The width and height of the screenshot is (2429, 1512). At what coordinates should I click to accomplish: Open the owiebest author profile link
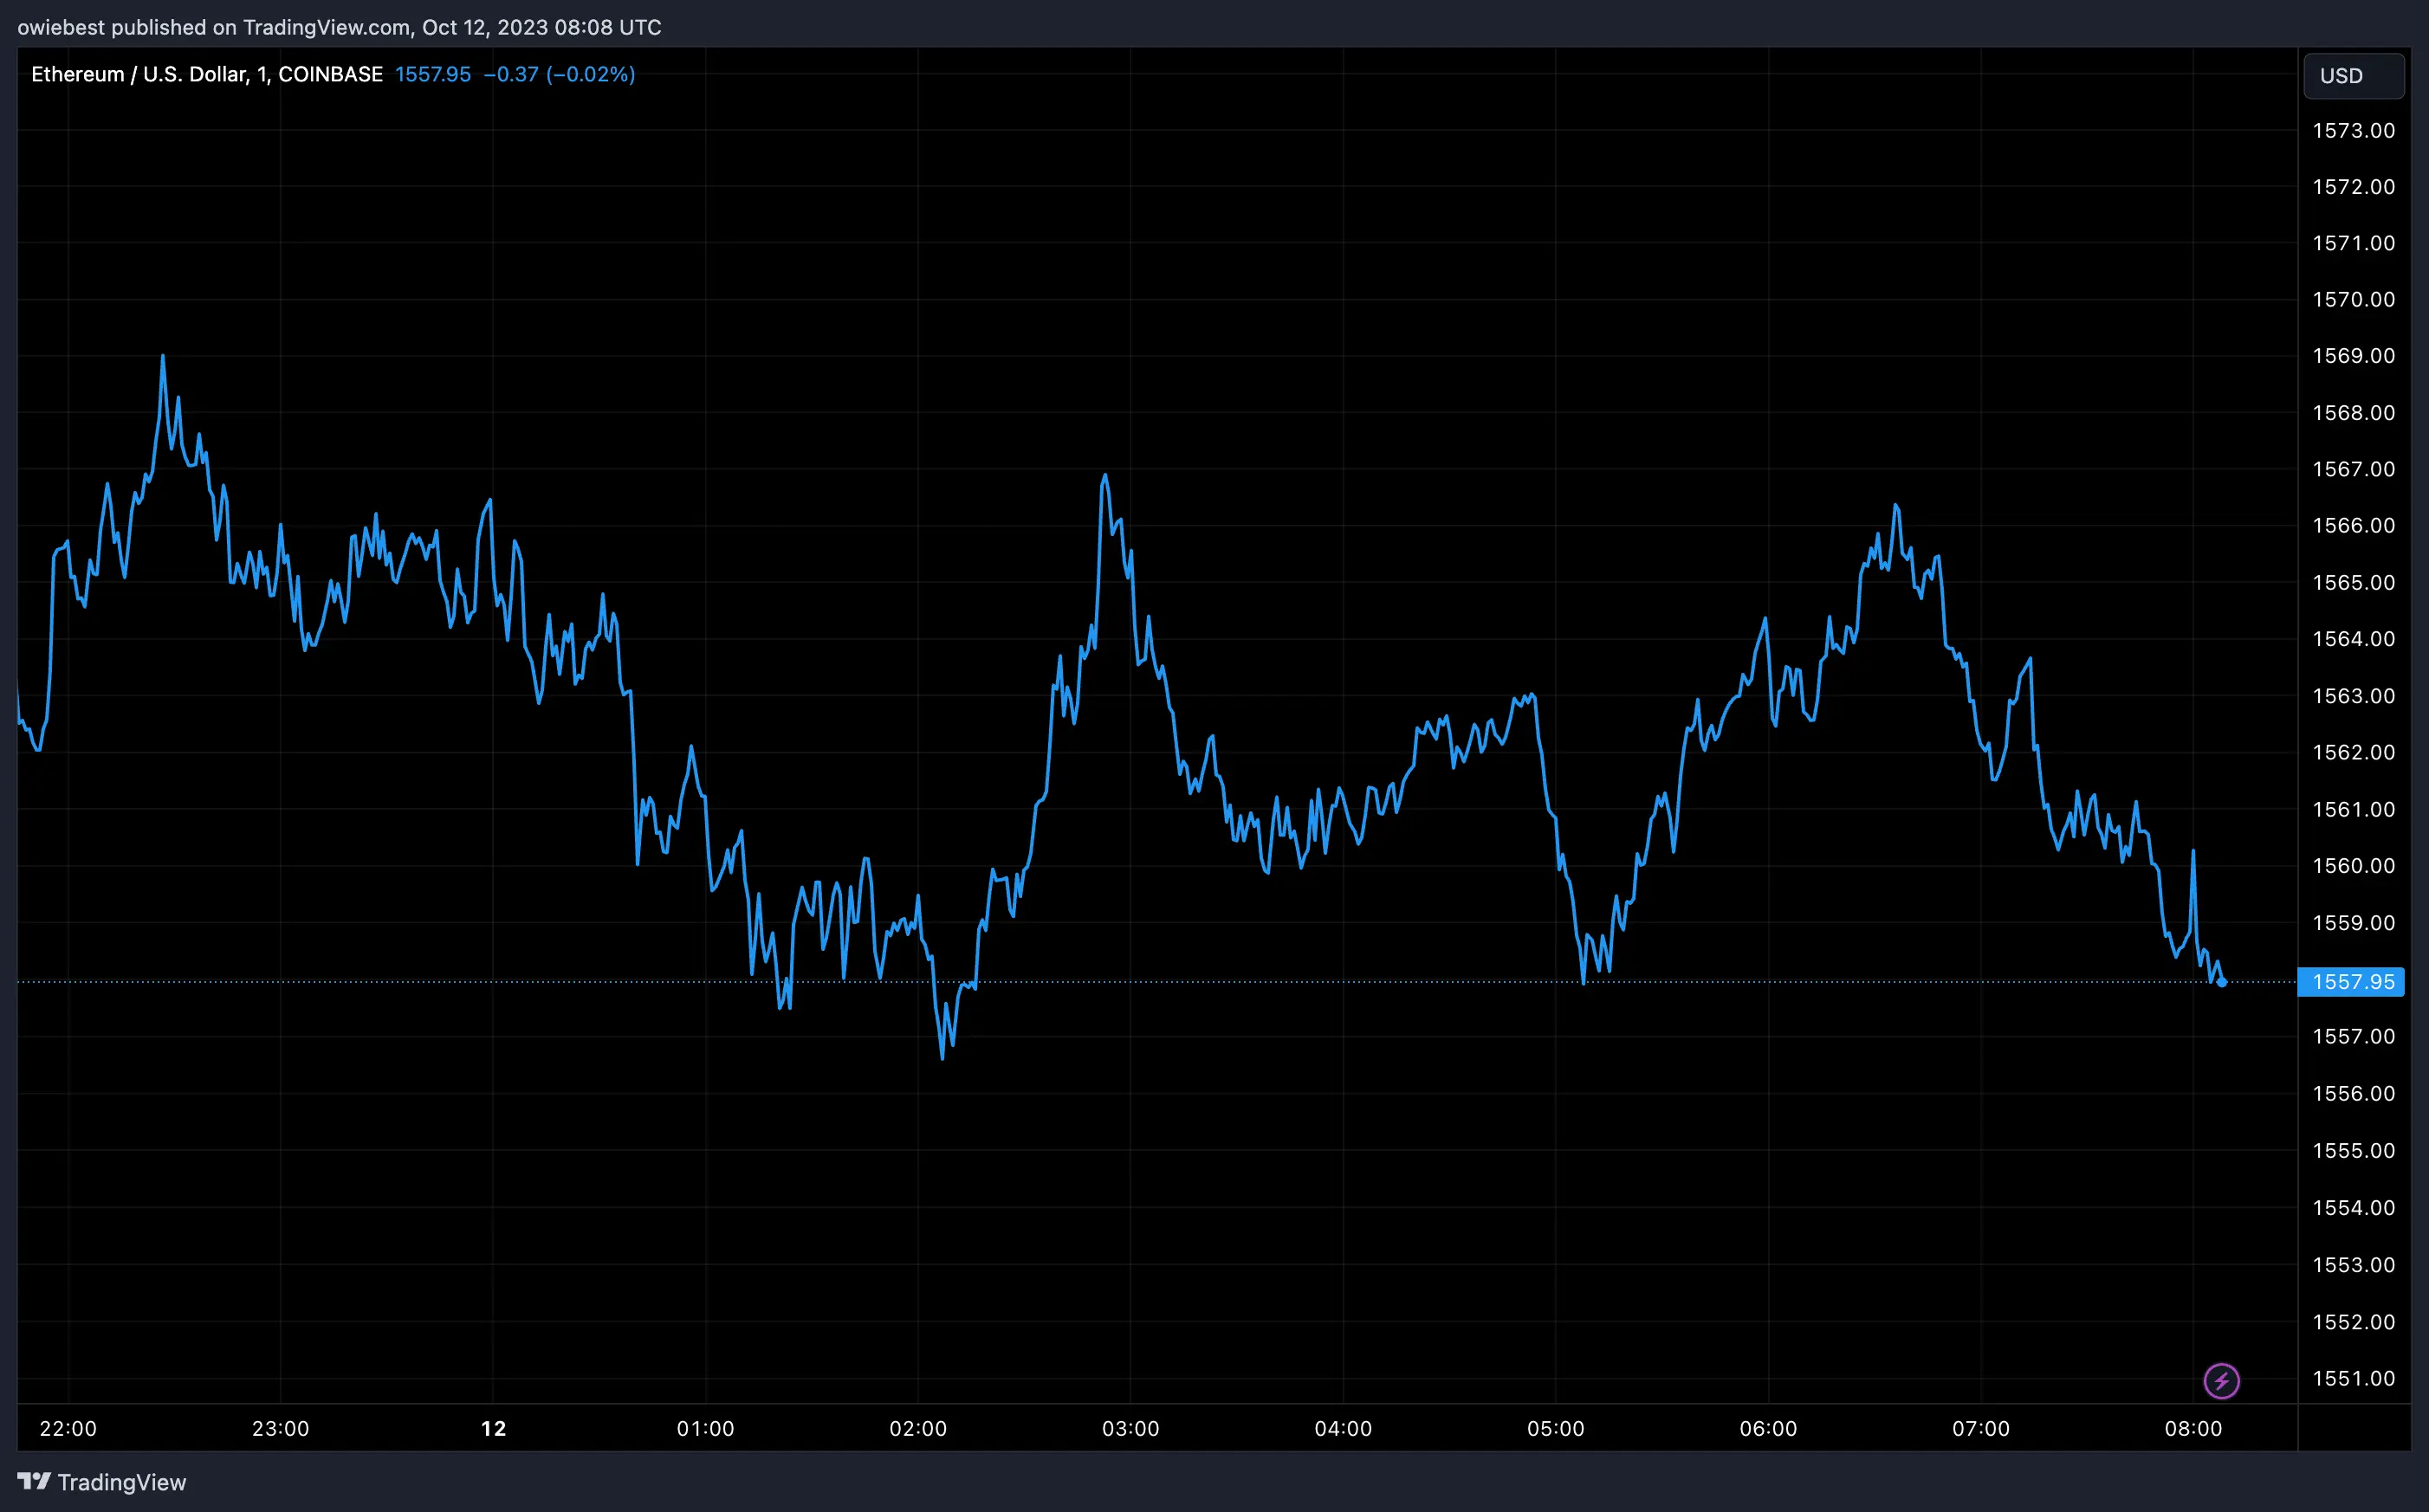point(64,27)
